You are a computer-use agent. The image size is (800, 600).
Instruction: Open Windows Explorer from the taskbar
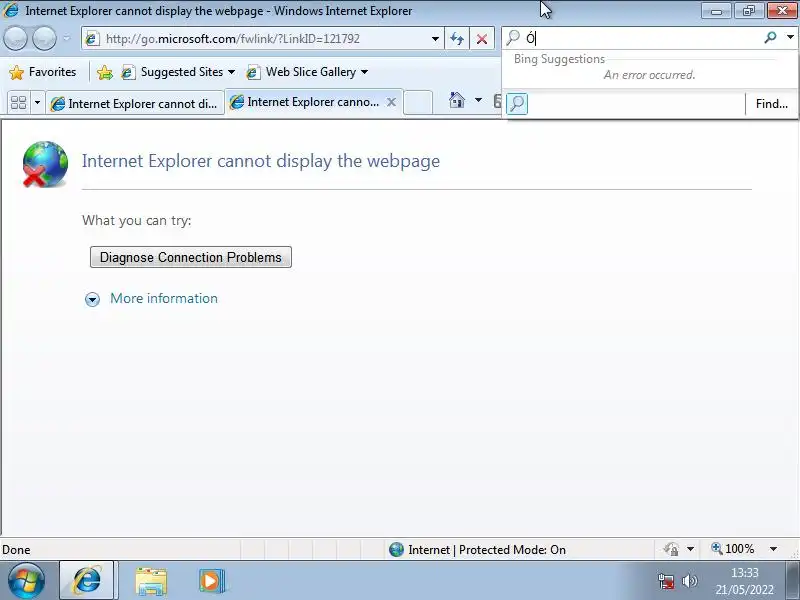pyautogui.click(x=151, y=581)
